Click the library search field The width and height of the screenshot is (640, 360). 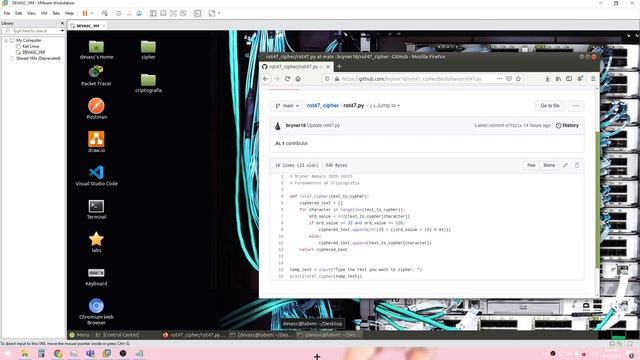pos(31,31)
